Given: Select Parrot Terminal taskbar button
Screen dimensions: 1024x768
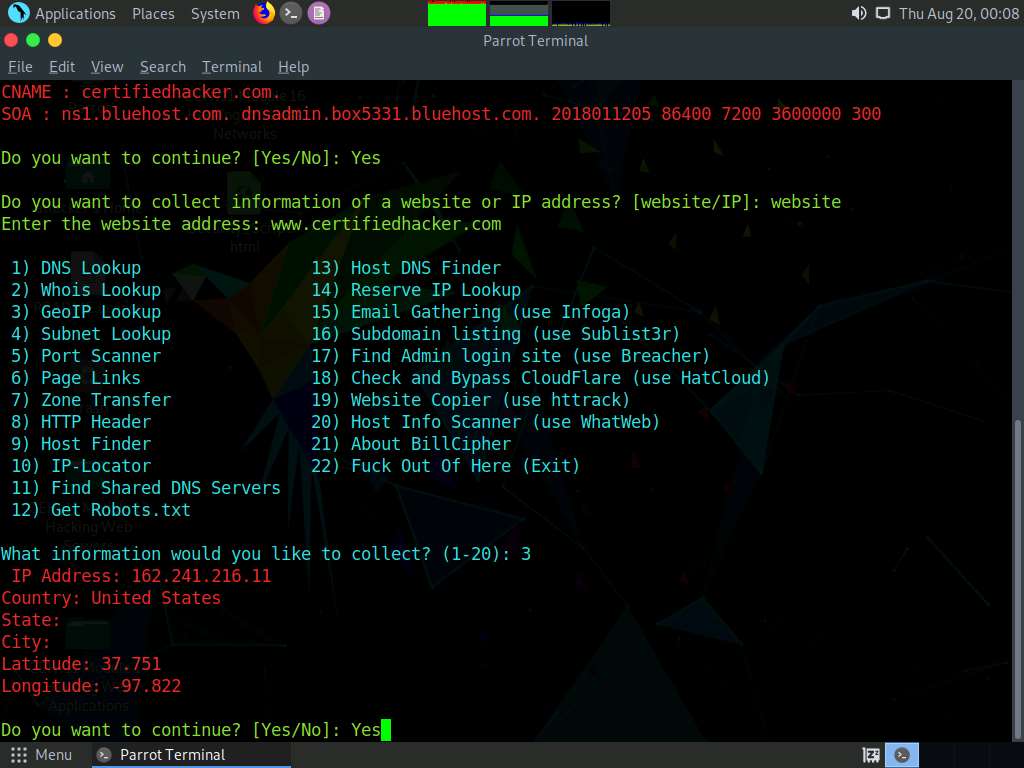Looking at the screenshot, I should [x=189, y=755].
